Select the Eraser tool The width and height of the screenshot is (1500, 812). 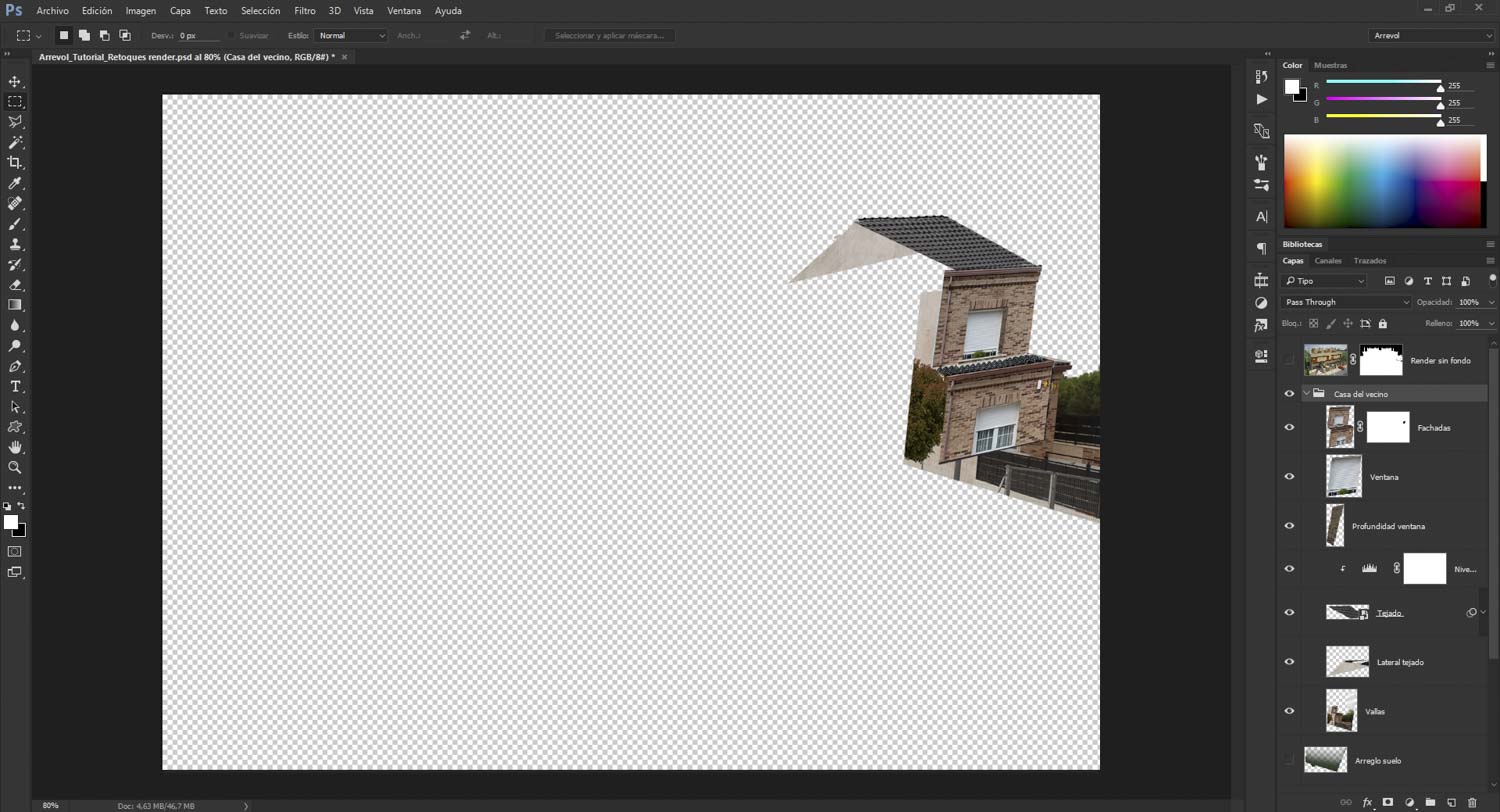15,285
